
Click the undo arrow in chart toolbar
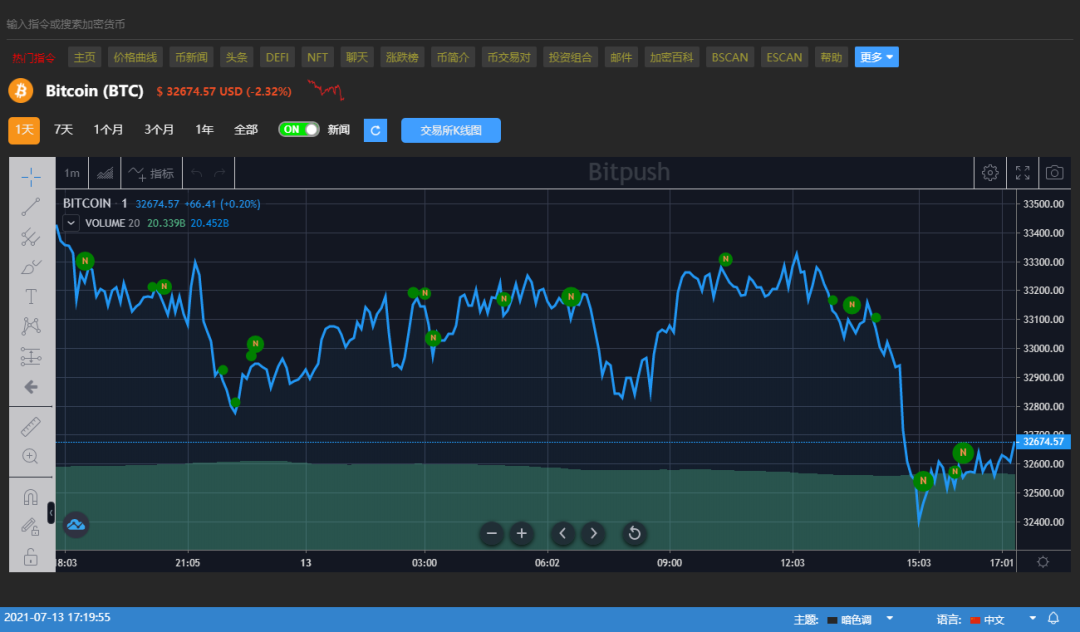click(x=196, y=173)
